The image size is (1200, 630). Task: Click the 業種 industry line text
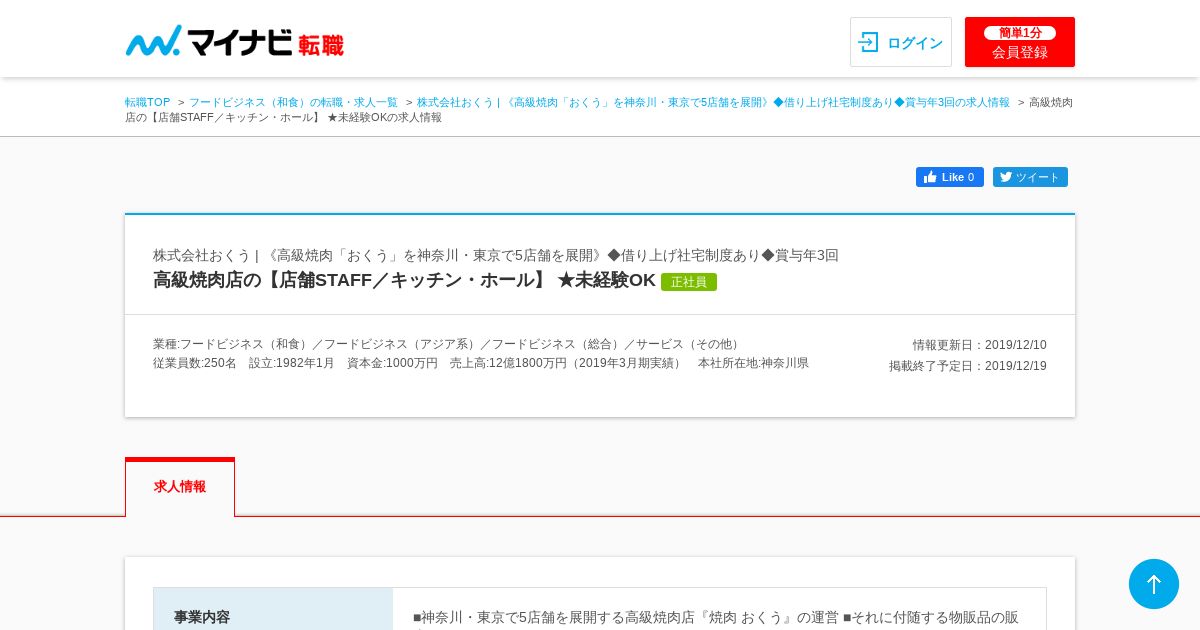tap(448, 344)
